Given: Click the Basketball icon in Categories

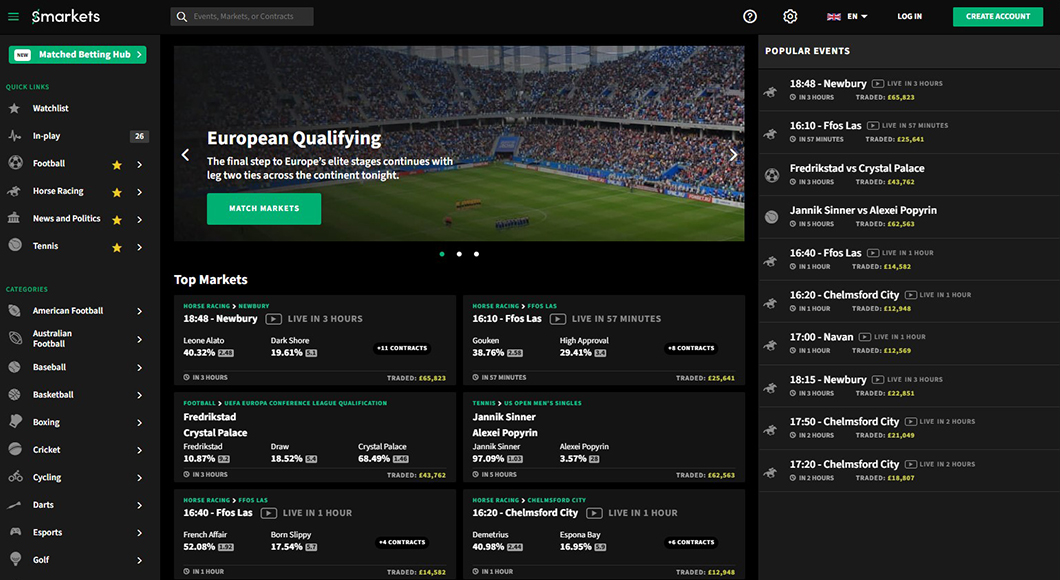Looking at the screenshot, I should point(14,394).
